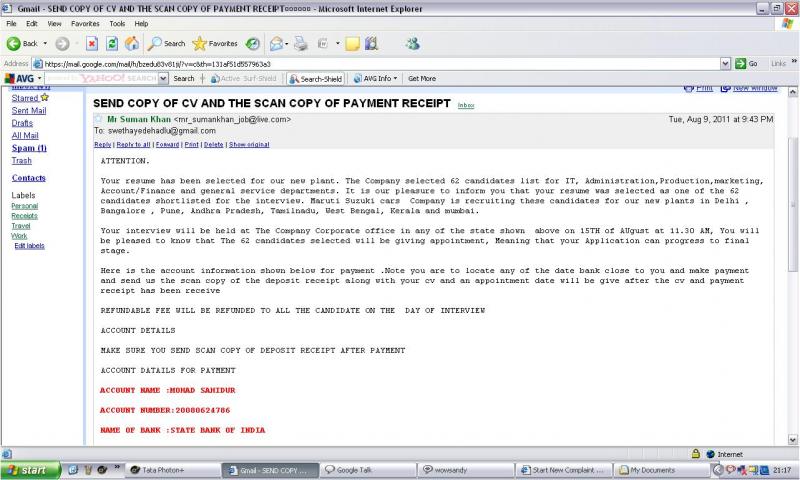This screenshot has width=800, height=480.
Task: Click the vertical scrollbar down arrow
Action: coord(792,440)
